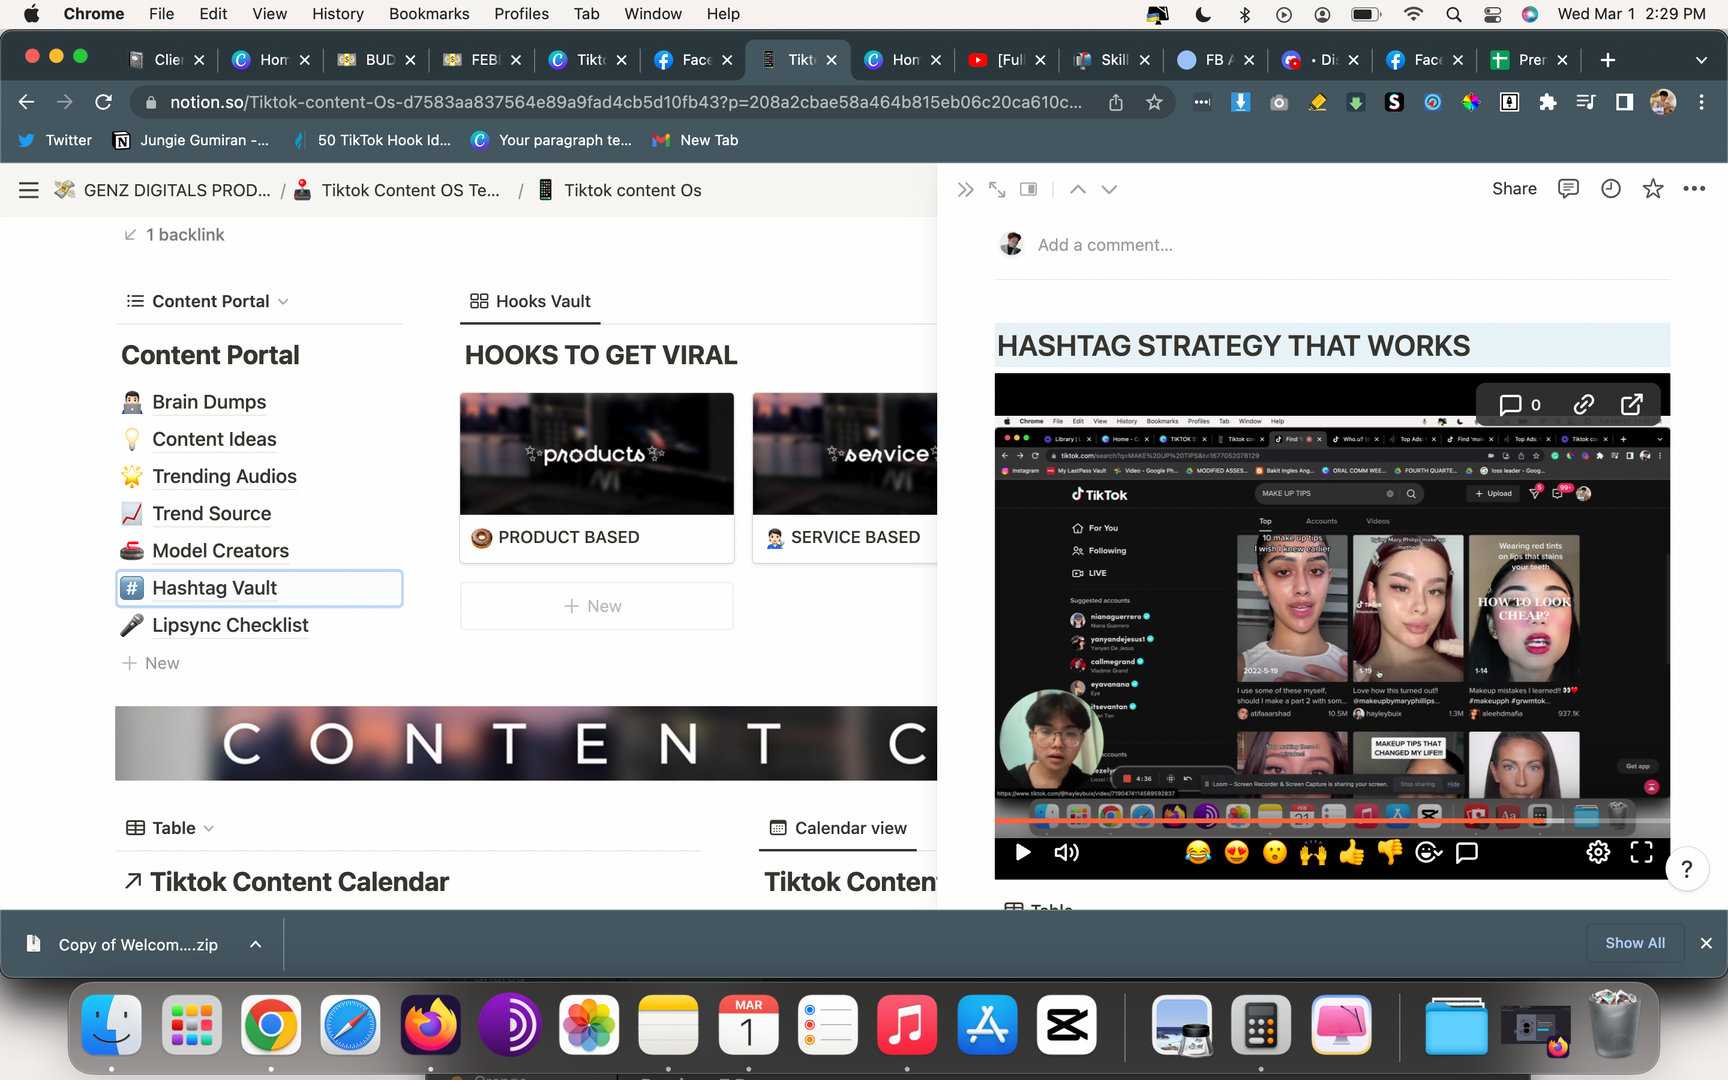This screenshot has height=1080, width=1728.
Task: Expand the Content Portal view dropdown
Action: click(283, 302)
